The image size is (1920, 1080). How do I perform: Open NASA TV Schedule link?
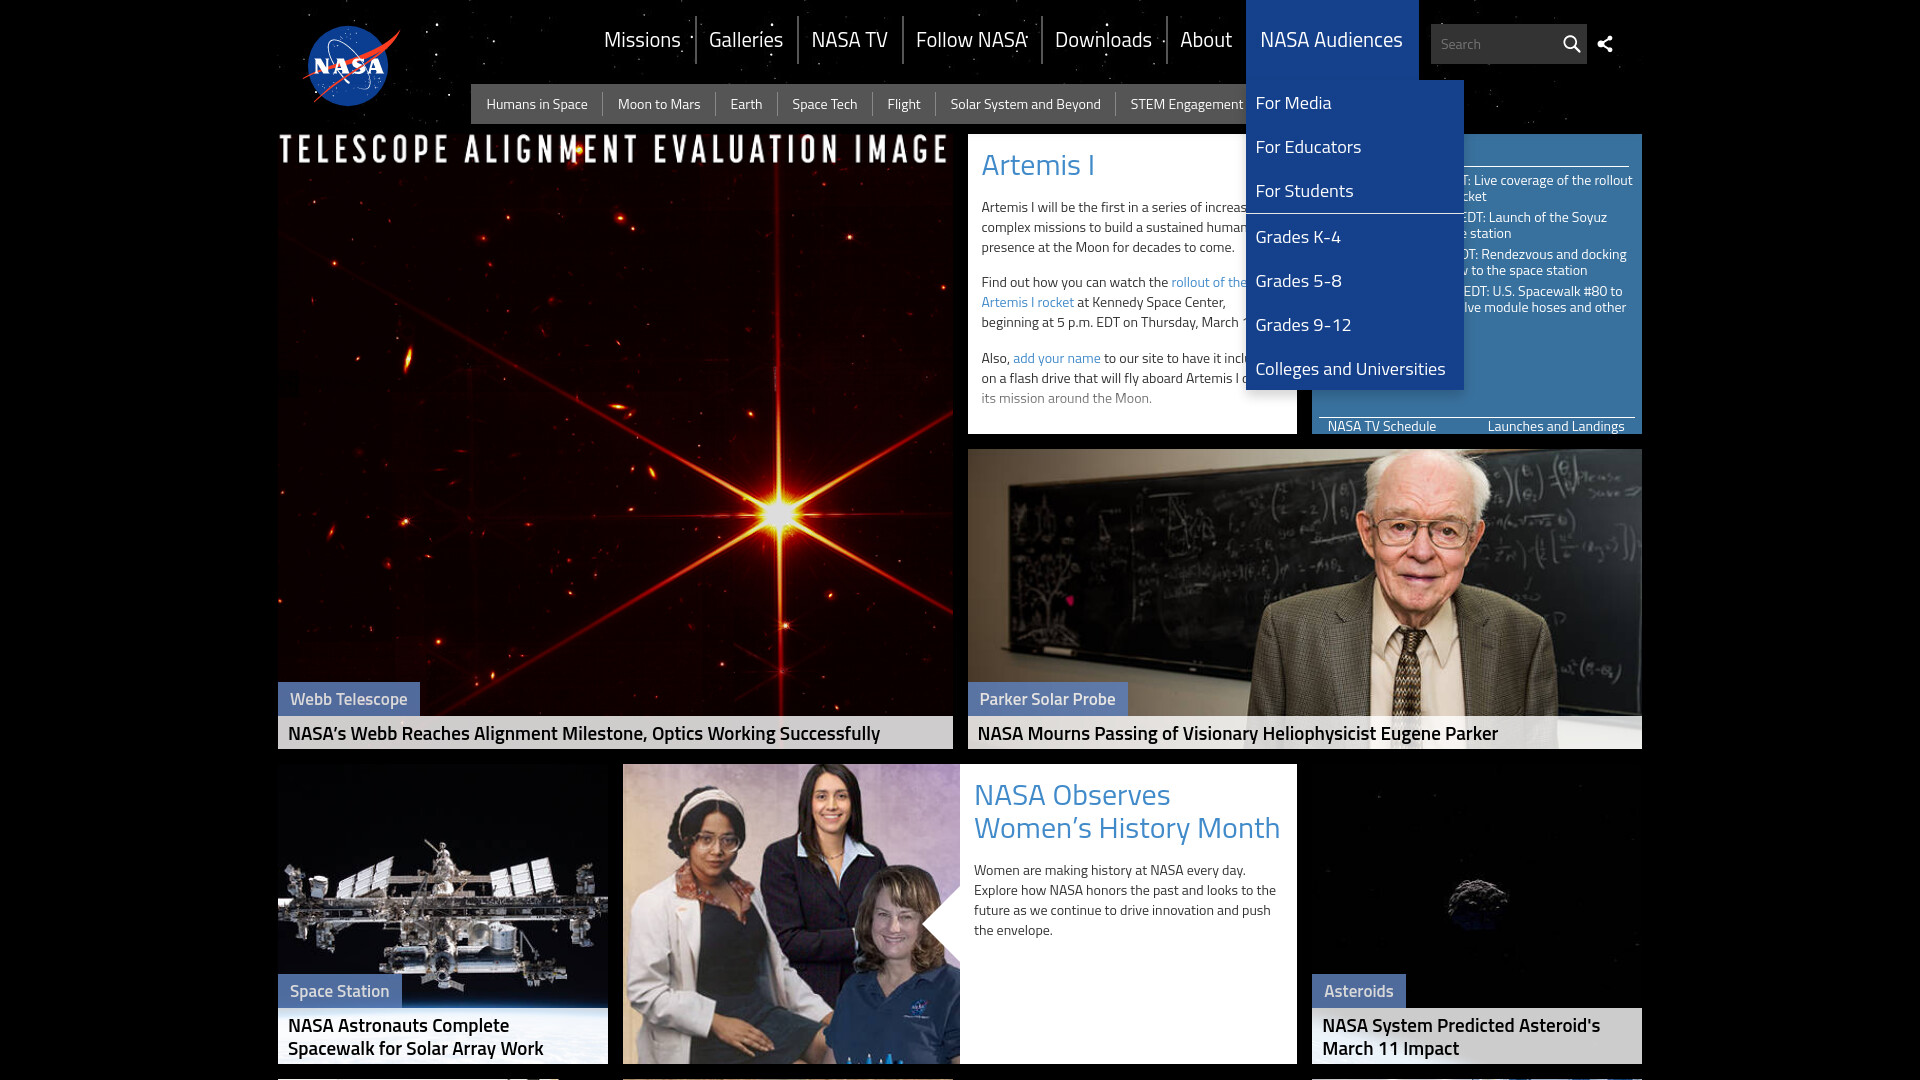click(1381, 426)
